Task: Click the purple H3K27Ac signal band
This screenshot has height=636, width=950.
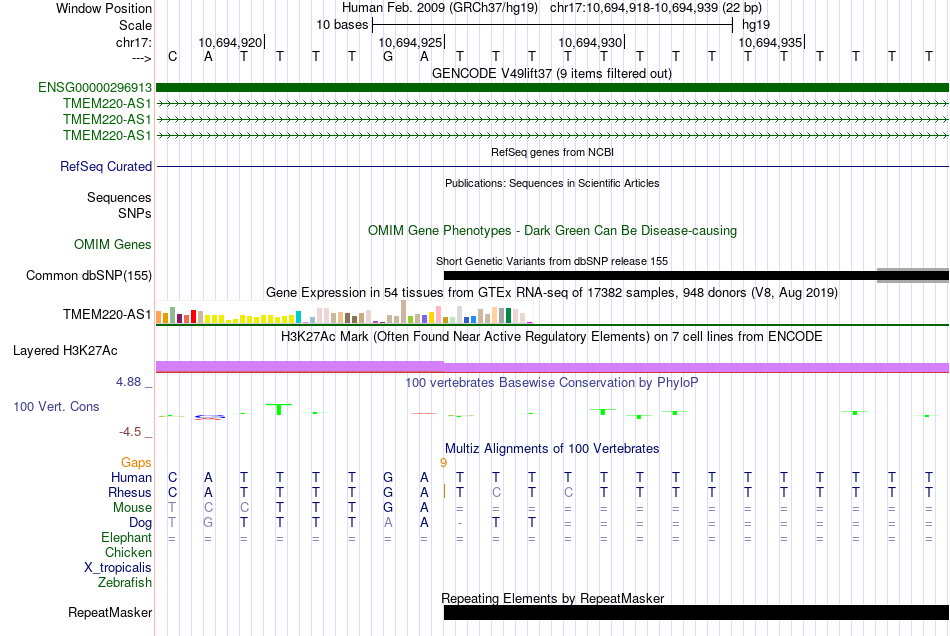Action: pyautogui.click(x=552, y=367)
